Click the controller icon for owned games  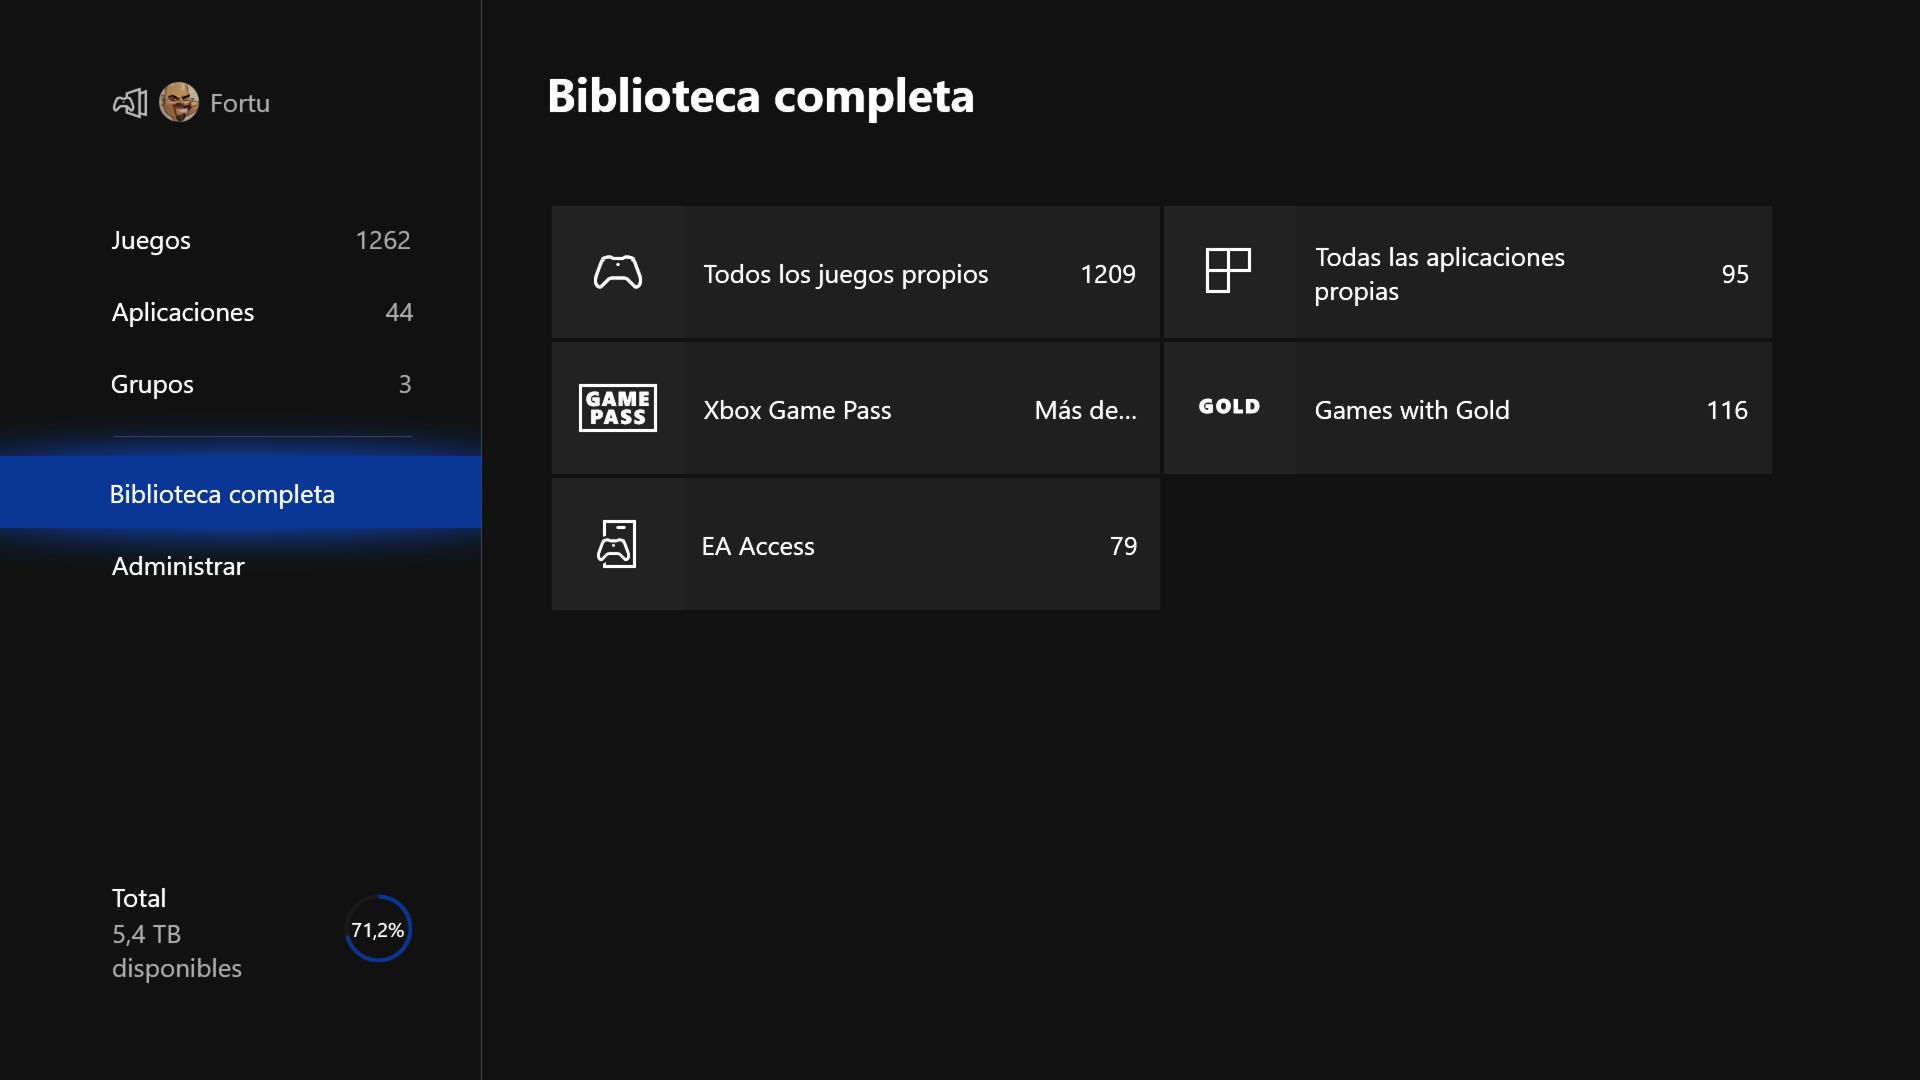tap(618, 272)
